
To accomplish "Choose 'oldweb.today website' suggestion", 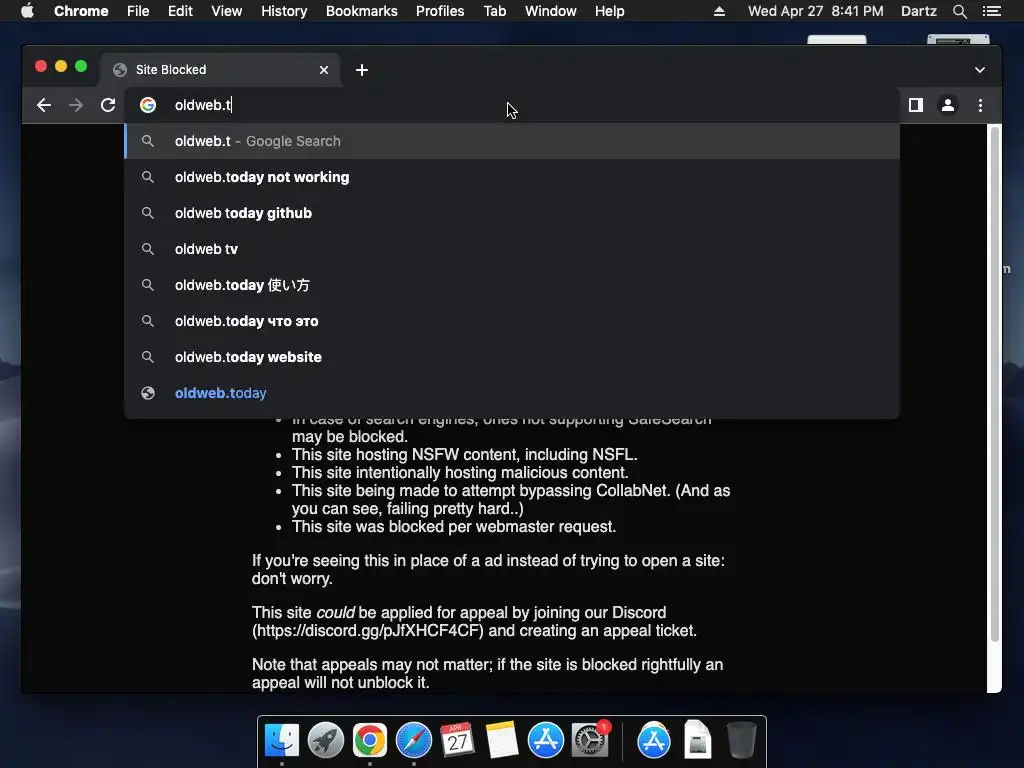I will 512,357.
